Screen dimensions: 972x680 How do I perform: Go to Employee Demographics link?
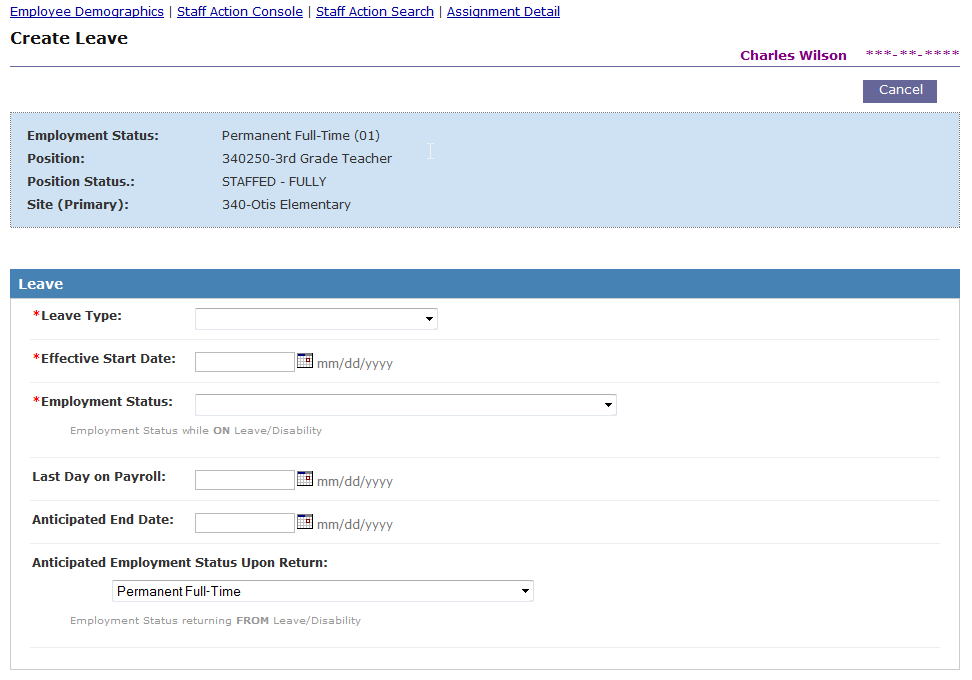(x=87, y=12)
